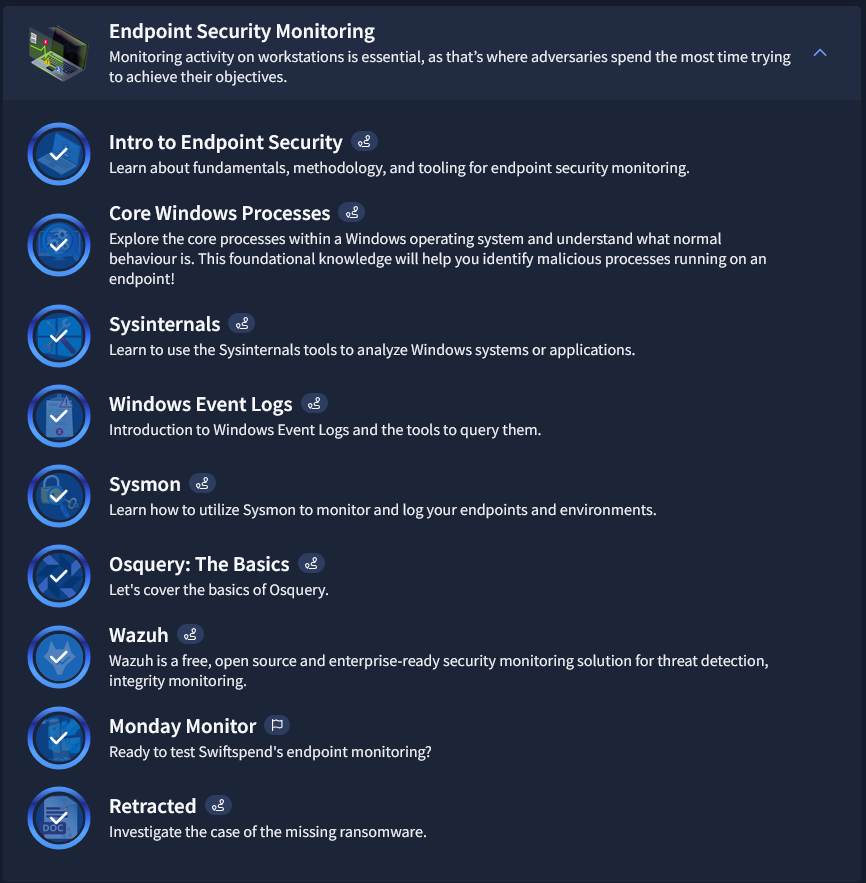
Task: Click walkthrough icon beside Intro to Endpoint Security
Action: click(x=364, y=141)
